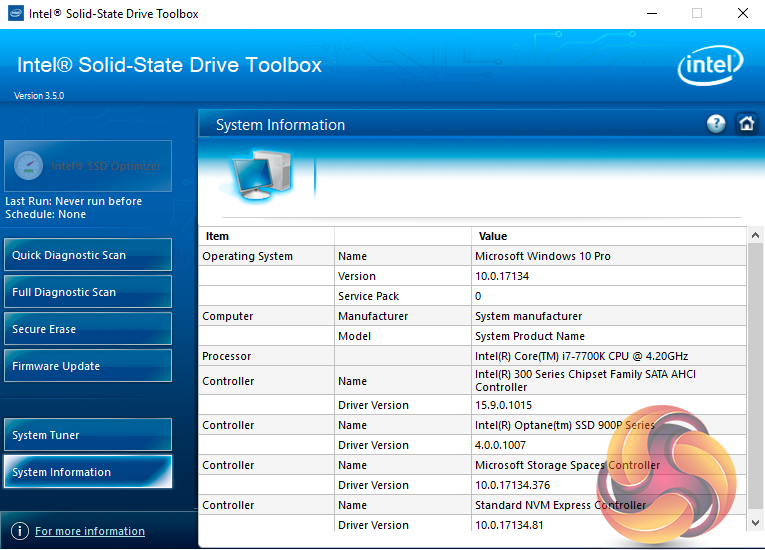This screenshot has height=550, width=765.
Task: Click the scrollbar down arrow
Action: coord(755,523)
